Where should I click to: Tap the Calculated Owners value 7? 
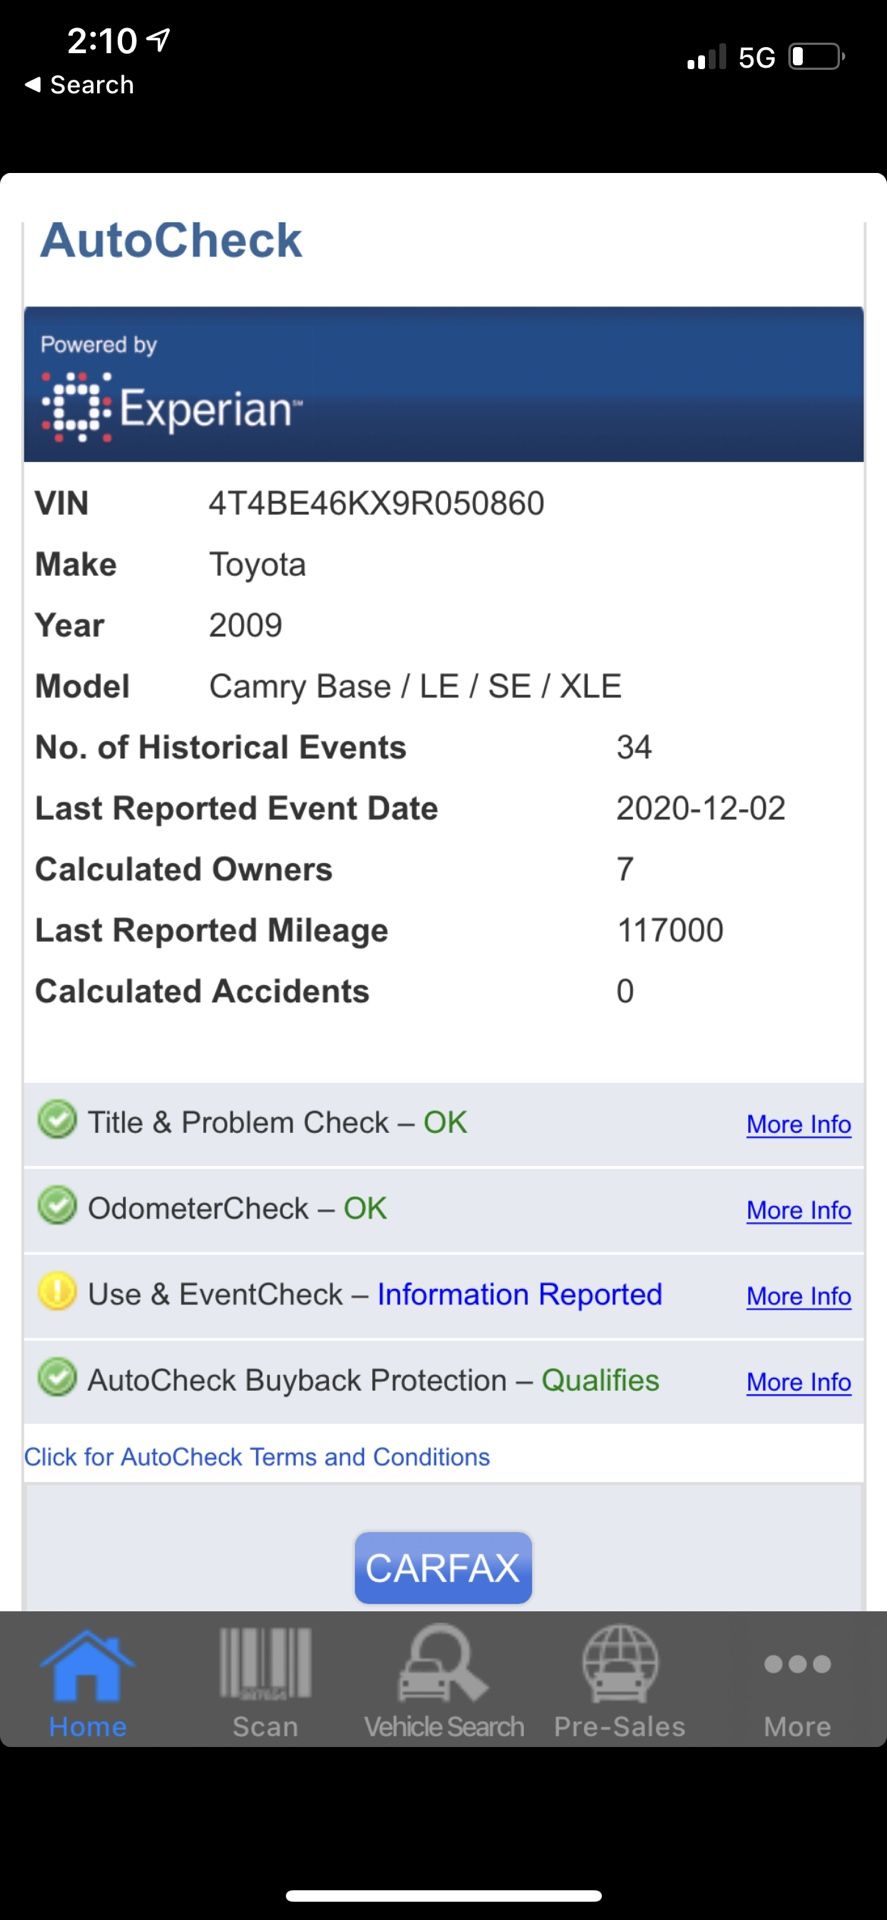625,870
